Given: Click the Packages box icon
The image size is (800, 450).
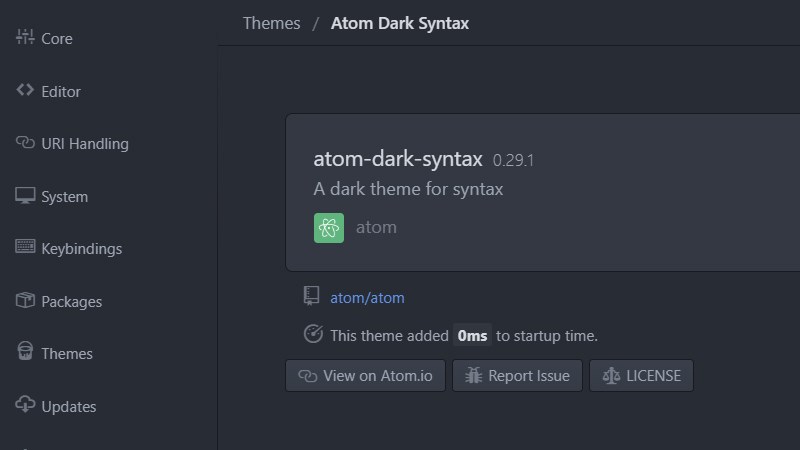Looking at the screenshot, I should 25,300.
